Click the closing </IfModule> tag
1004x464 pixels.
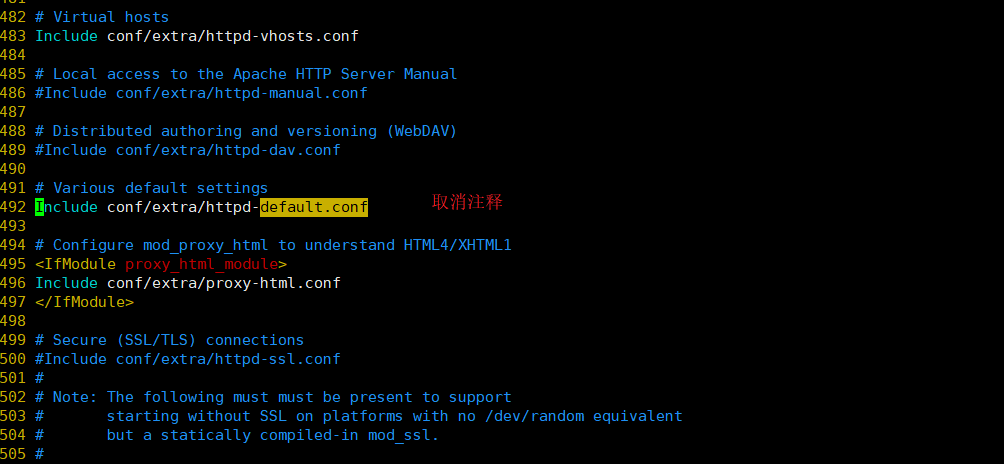(85, 302)
